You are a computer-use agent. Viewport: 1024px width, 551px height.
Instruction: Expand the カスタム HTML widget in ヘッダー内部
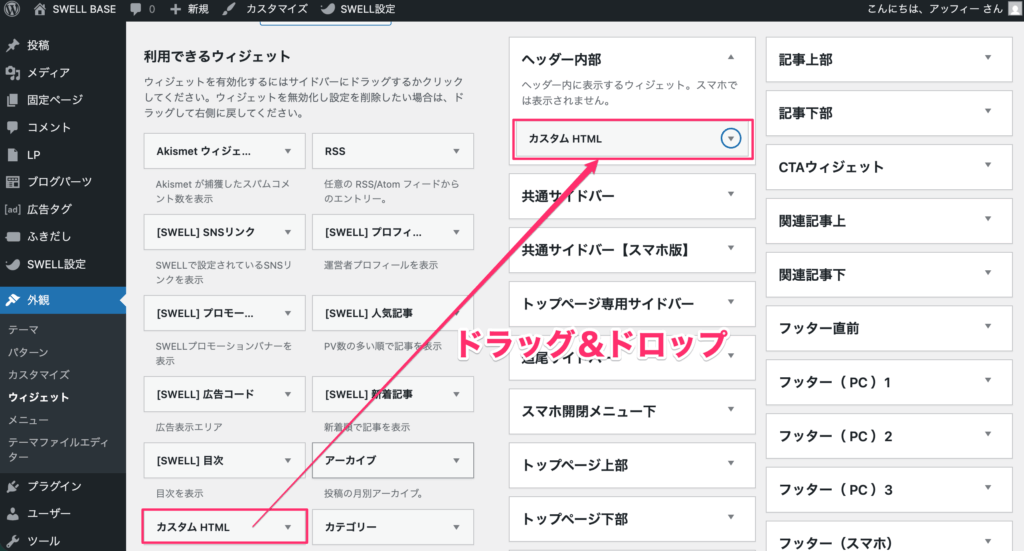[x=731, y=139]
